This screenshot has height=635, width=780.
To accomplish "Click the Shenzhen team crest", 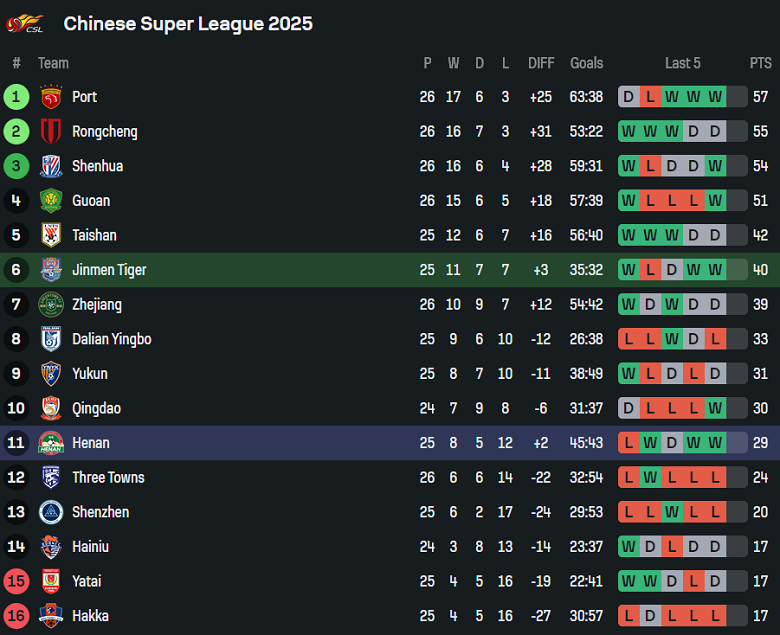I will [51, 512].
